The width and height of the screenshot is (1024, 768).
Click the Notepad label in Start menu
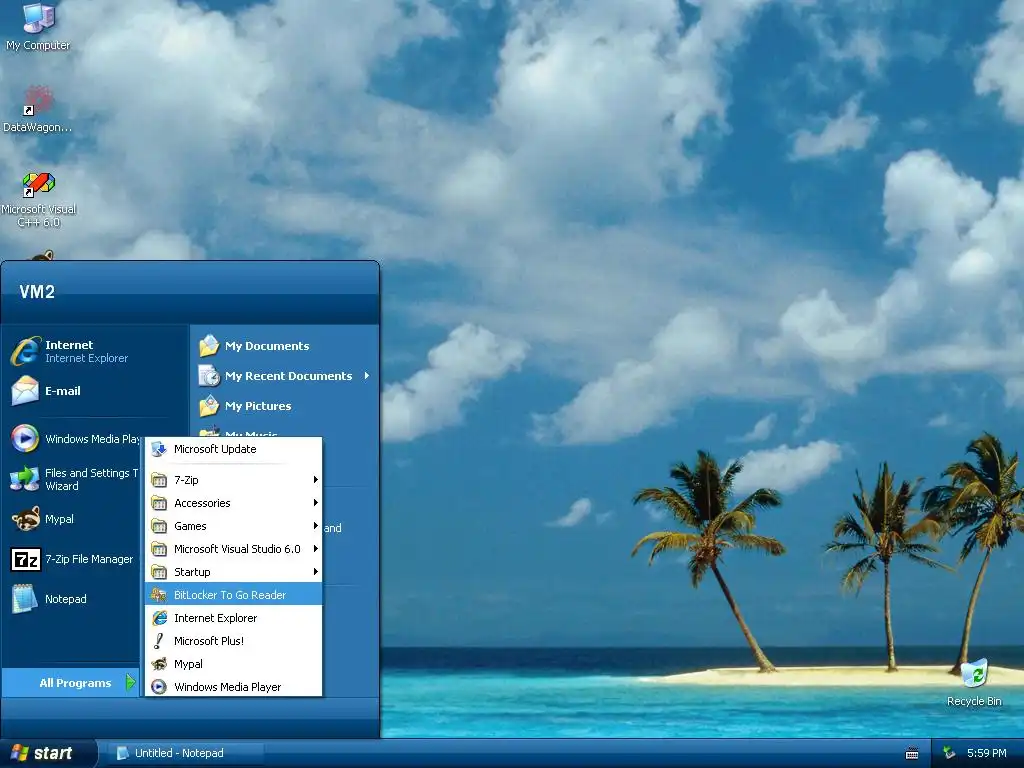click(65, 599)
